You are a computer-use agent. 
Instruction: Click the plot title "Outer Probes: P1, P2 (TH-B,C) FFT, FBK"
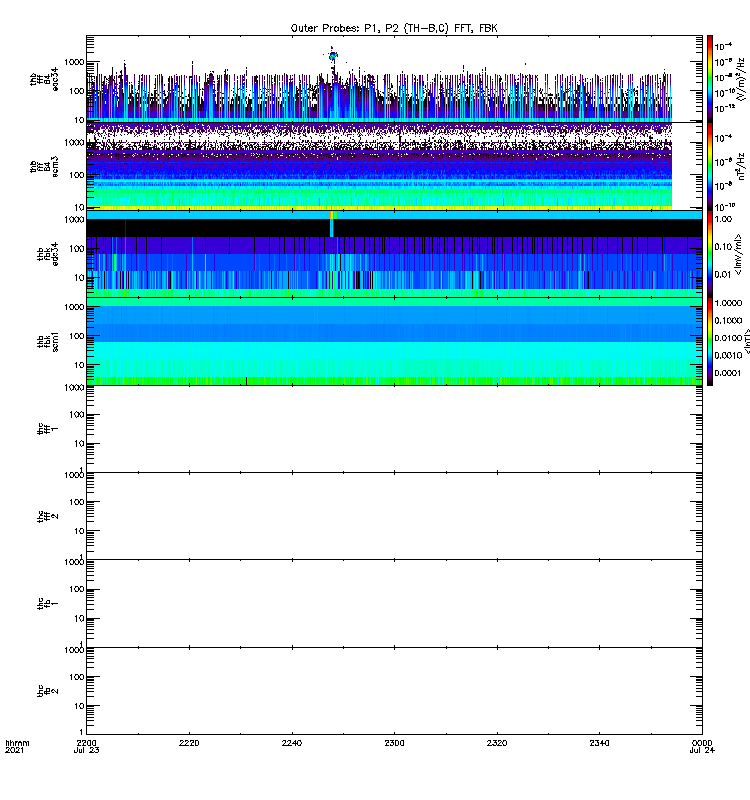coord(394,29)
